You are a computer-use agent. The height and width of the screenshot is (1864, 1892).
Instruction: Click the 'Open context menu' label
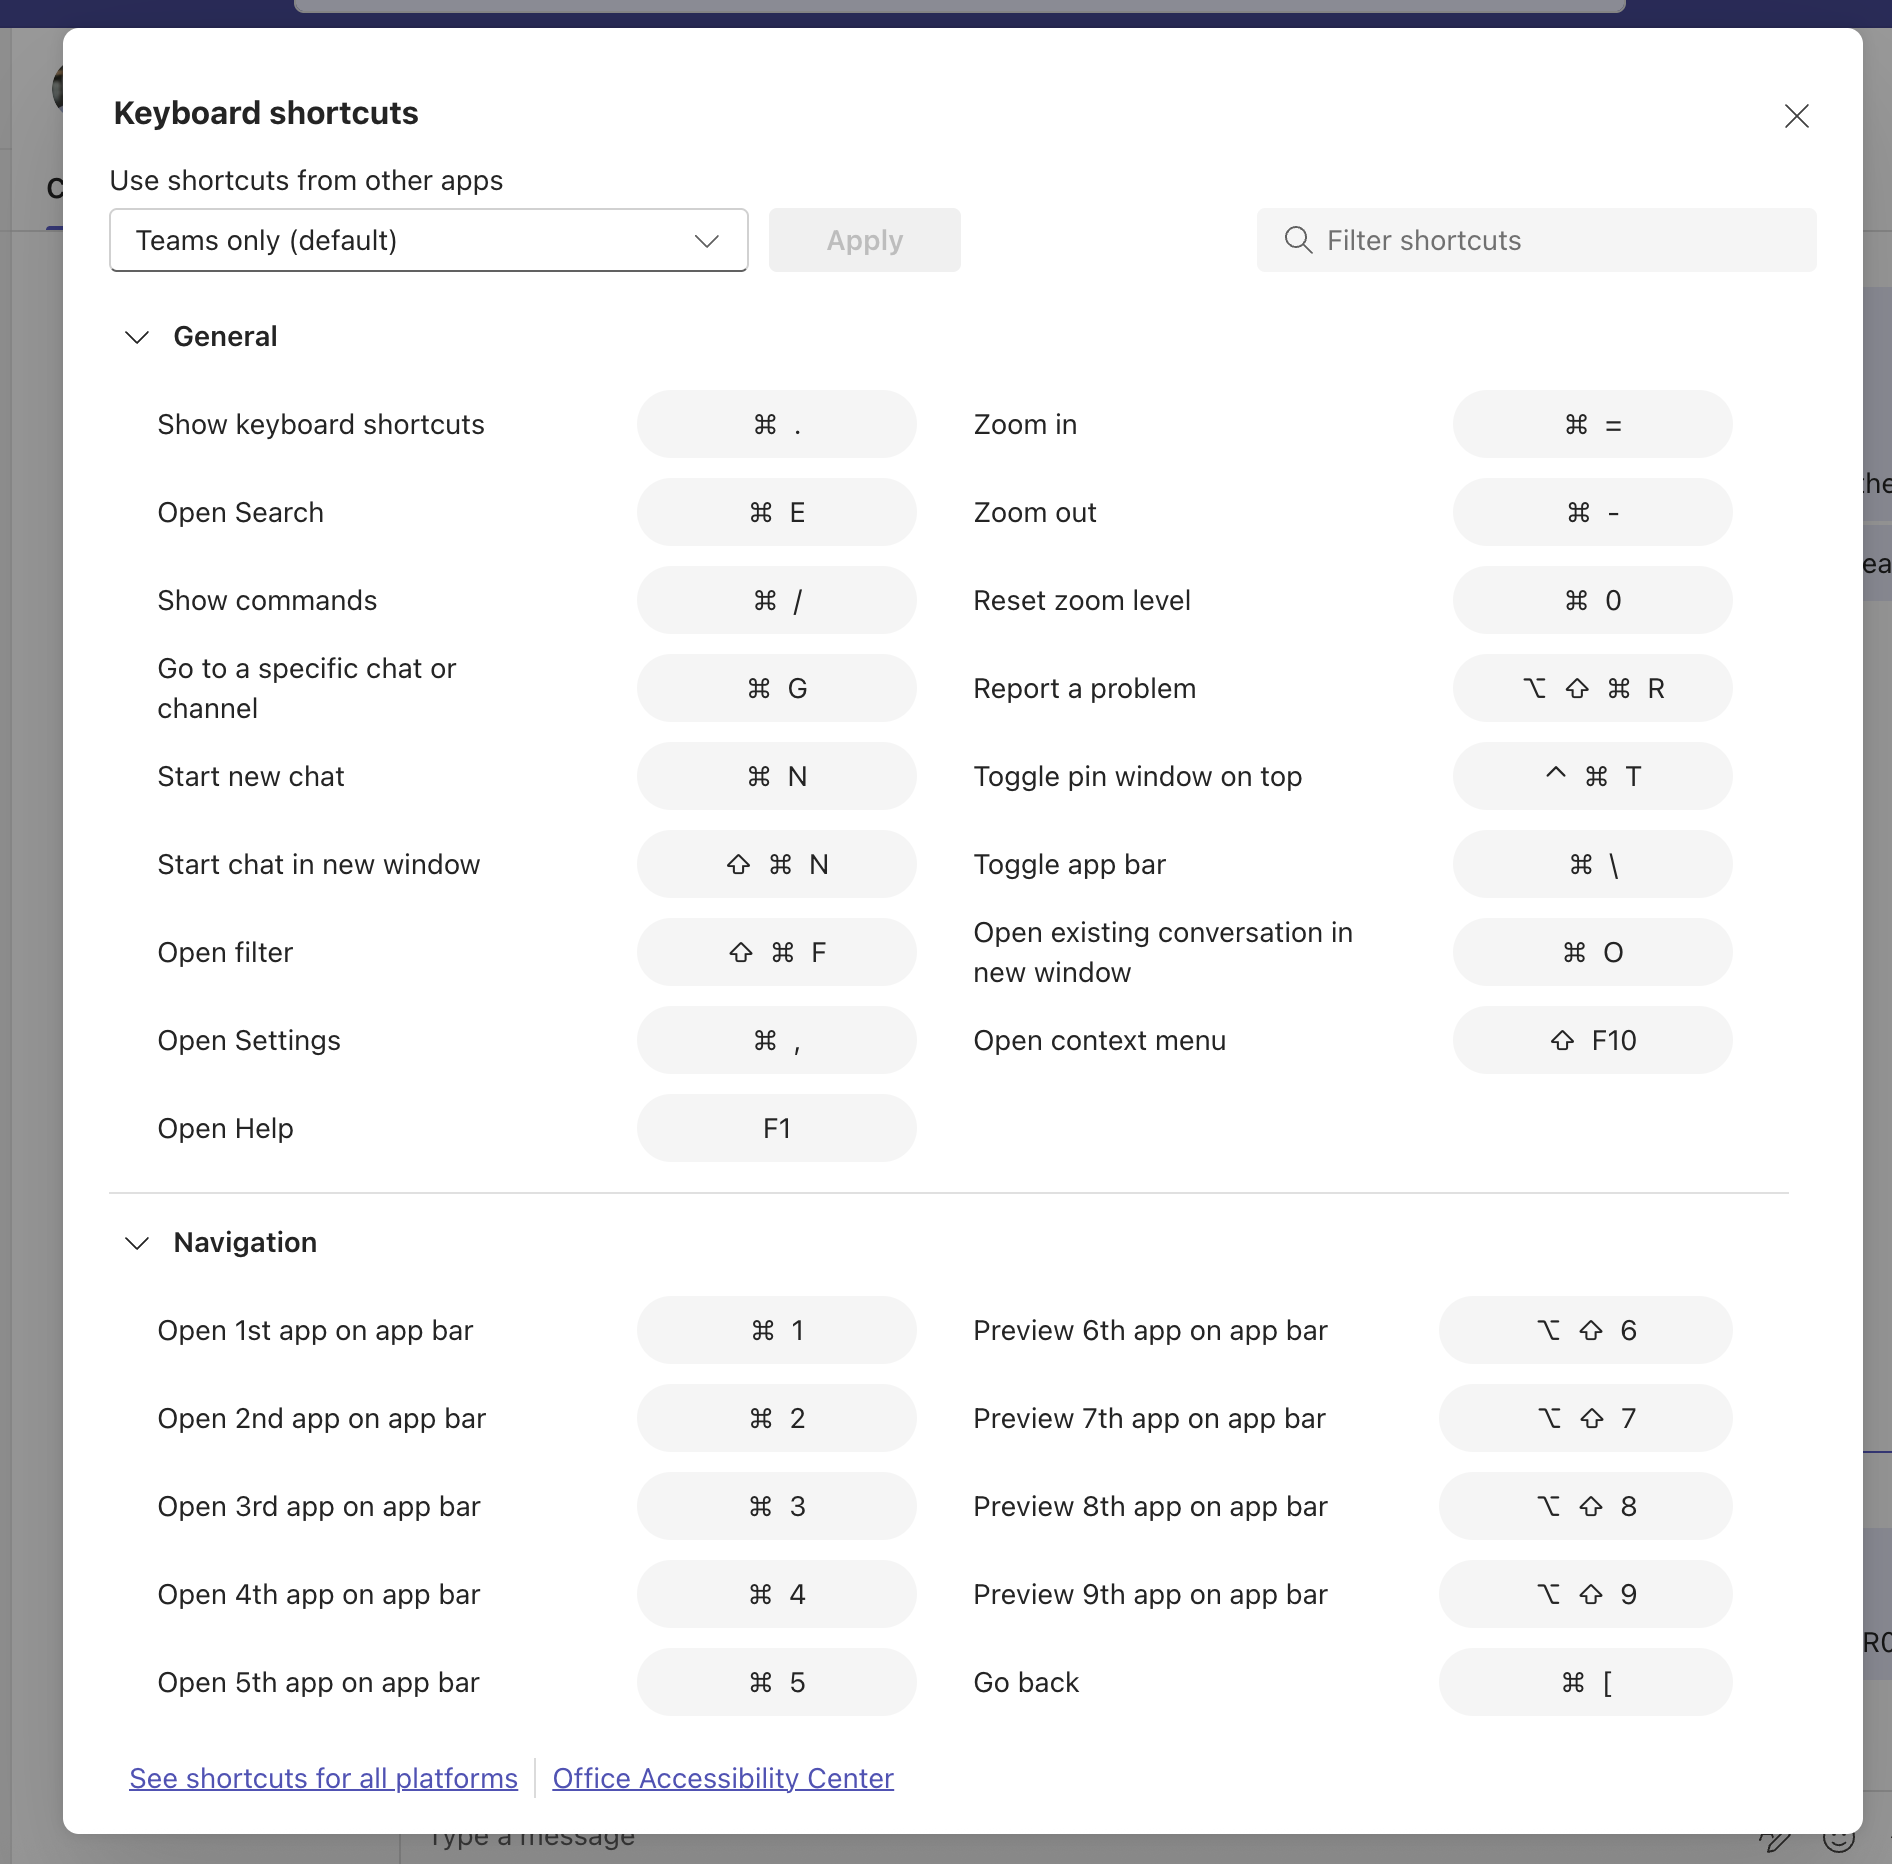[1100, 1040]
